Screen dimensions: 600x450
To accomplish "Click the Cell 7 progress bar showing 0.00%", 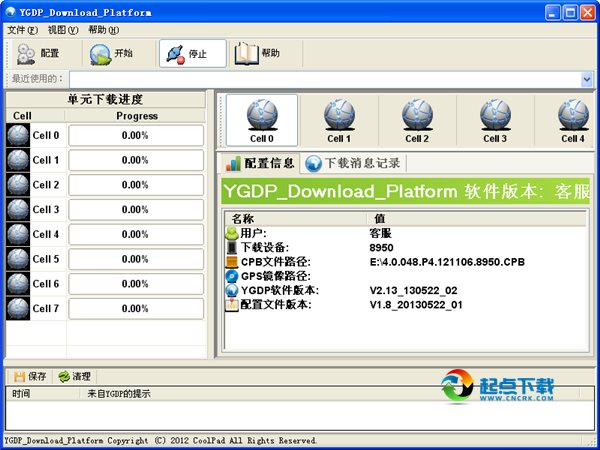I will [x=136, y=308].
